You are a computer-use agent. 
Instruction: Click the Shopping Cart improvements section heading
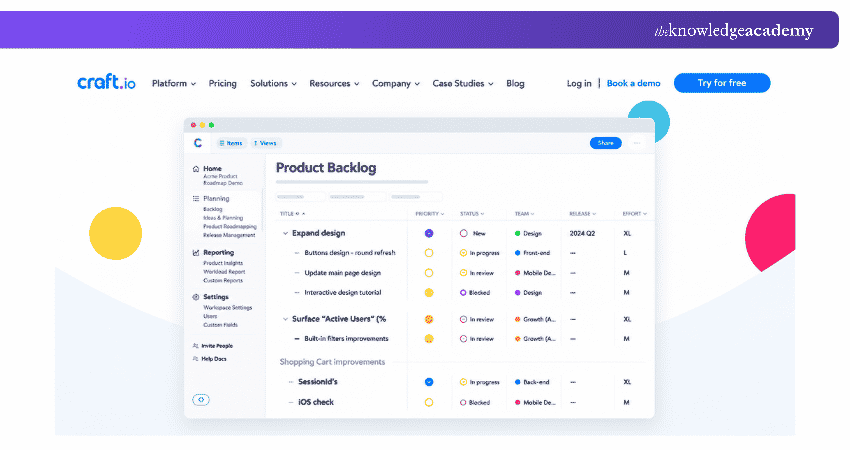pos(332,362)
